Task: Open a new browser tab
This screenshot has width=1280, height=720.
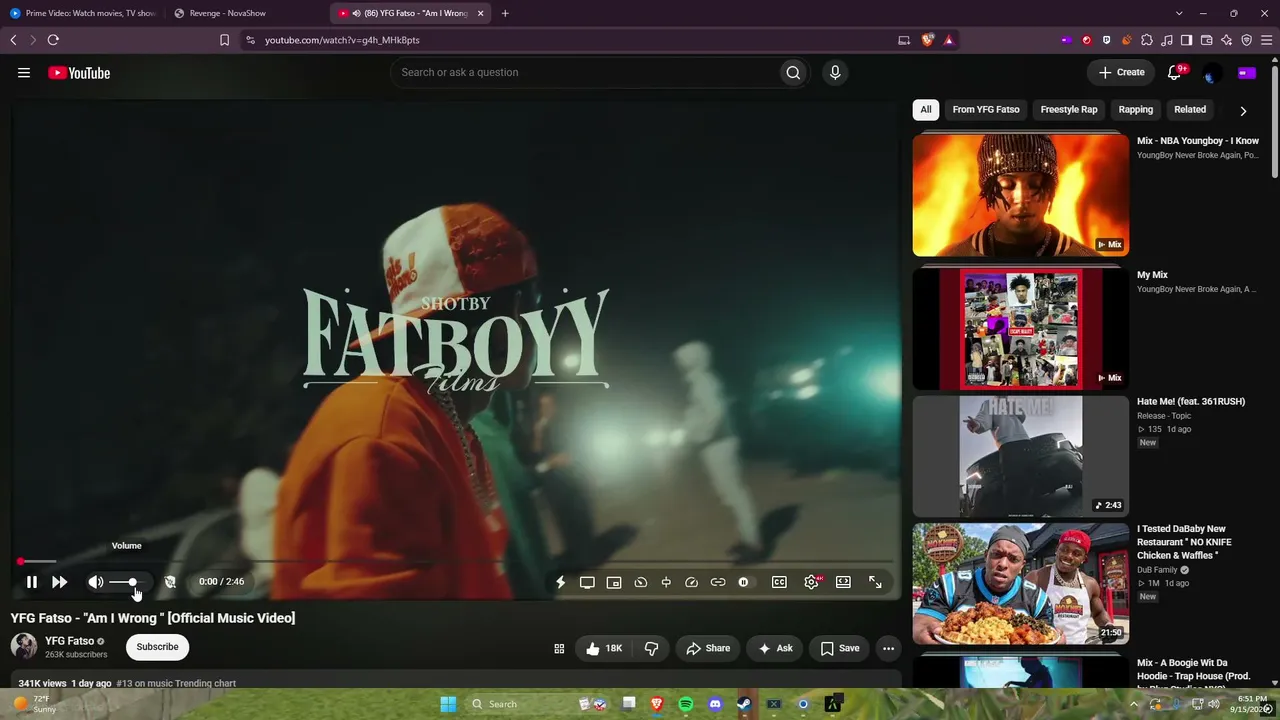Action: [505, 13]
